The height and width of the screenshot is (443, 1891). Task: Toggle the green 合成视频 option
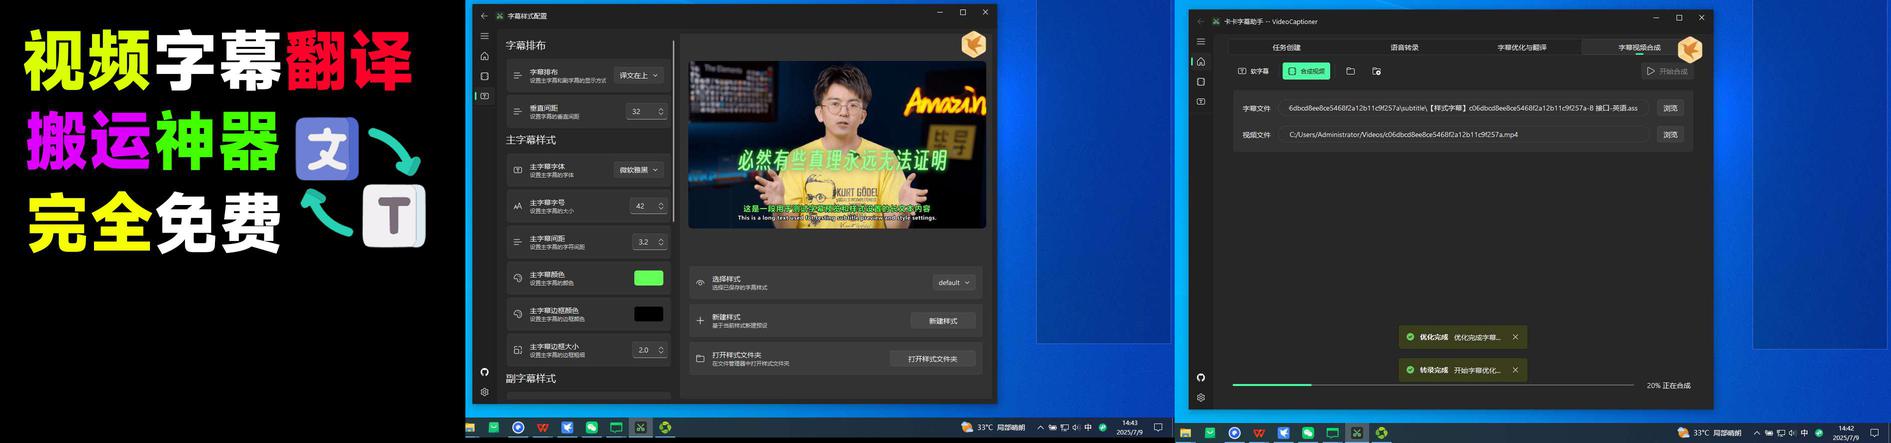(x=1306, y=71)
